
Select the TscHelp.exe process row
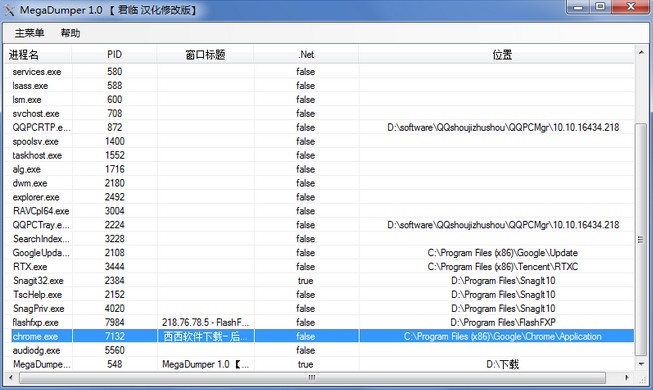click(319, 295)
